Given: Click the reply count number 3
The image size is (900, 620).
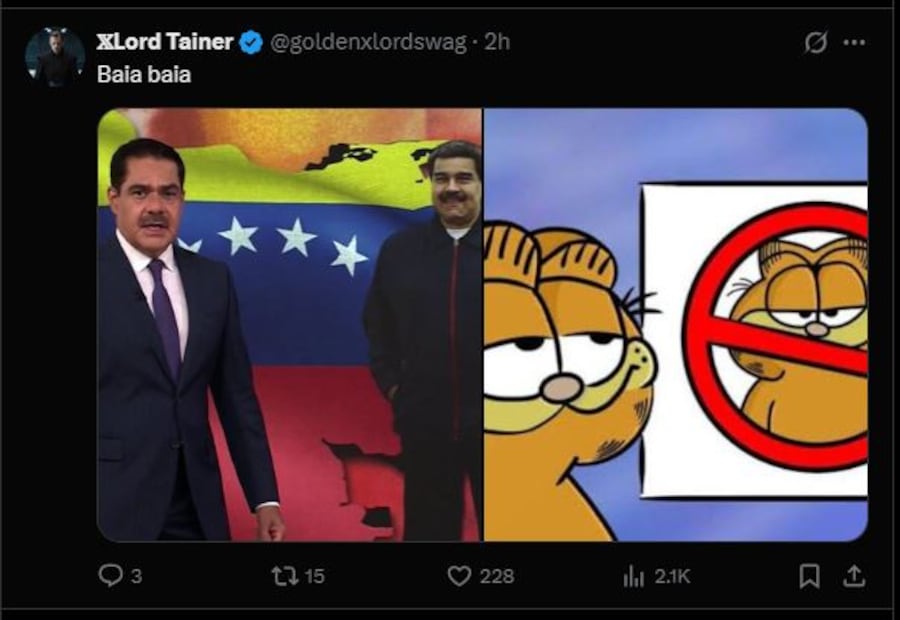Looking at the screenshot, I should [136, 576].
